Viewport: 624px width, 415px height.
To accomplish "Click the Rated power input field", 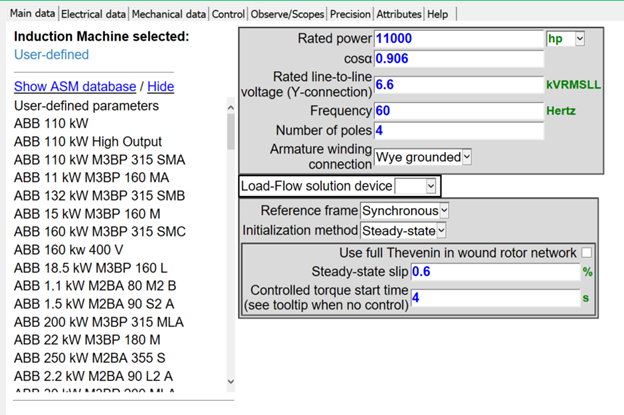I will pos(459,39).
